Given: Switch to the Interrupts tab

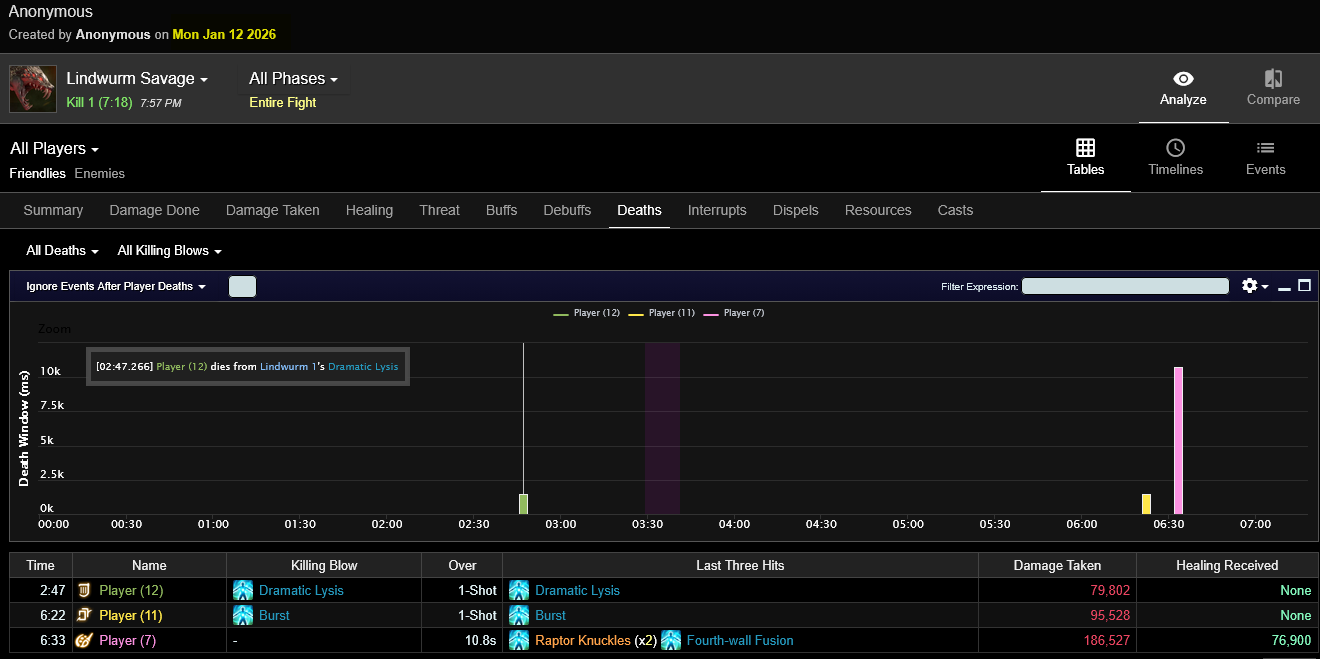Looking at the screenshot, I should pyautogui.click(x=717, y=210).
